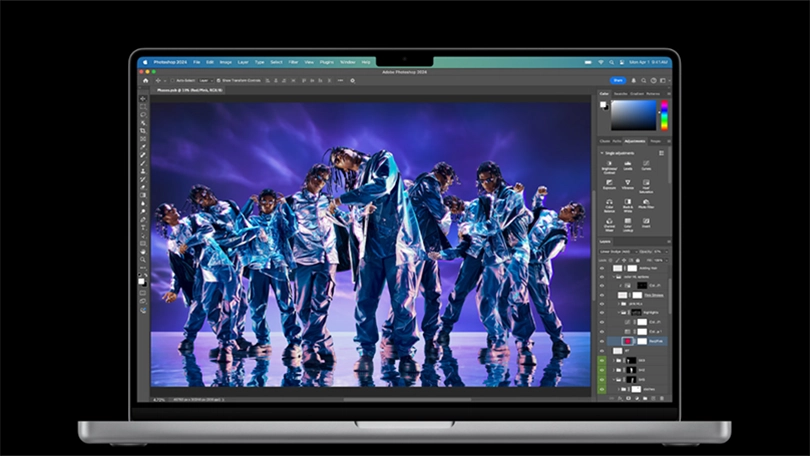Image resolution: width=810 pixels, height=456 pixels.
Task: Select the red thumbnail layer
Action: click(627, 341)
